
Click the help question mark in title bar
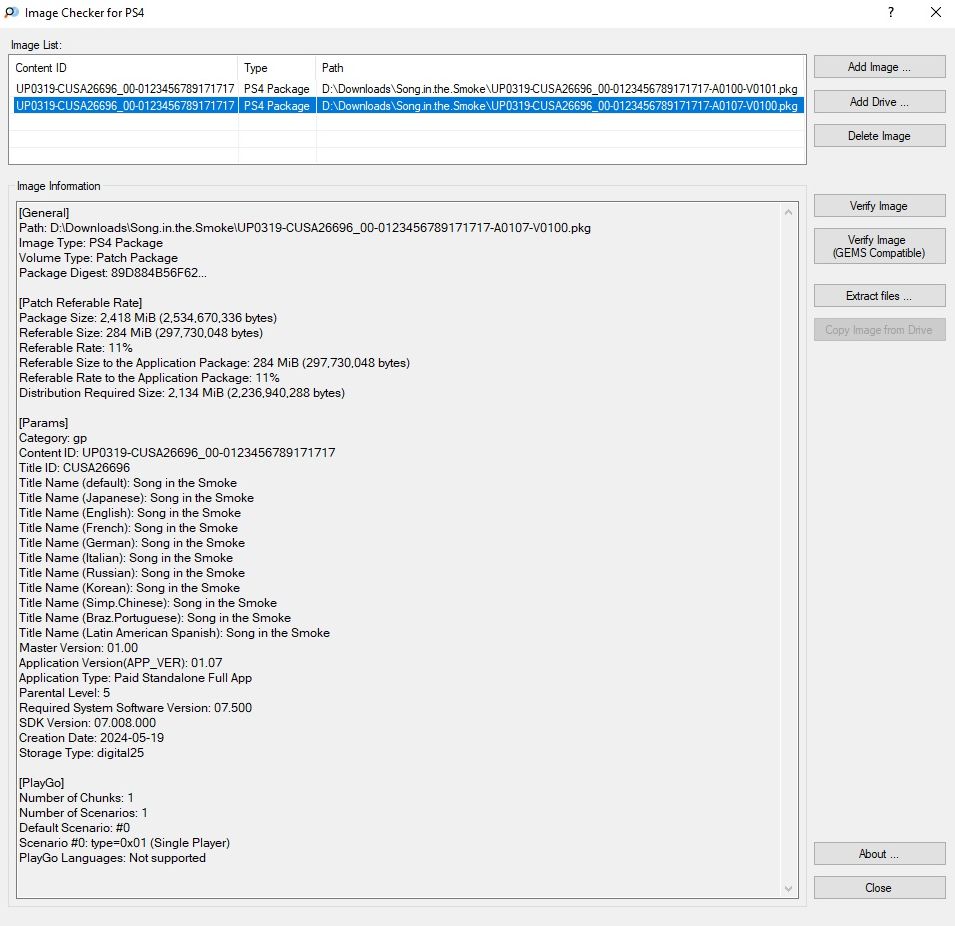[x=891, y=12]
